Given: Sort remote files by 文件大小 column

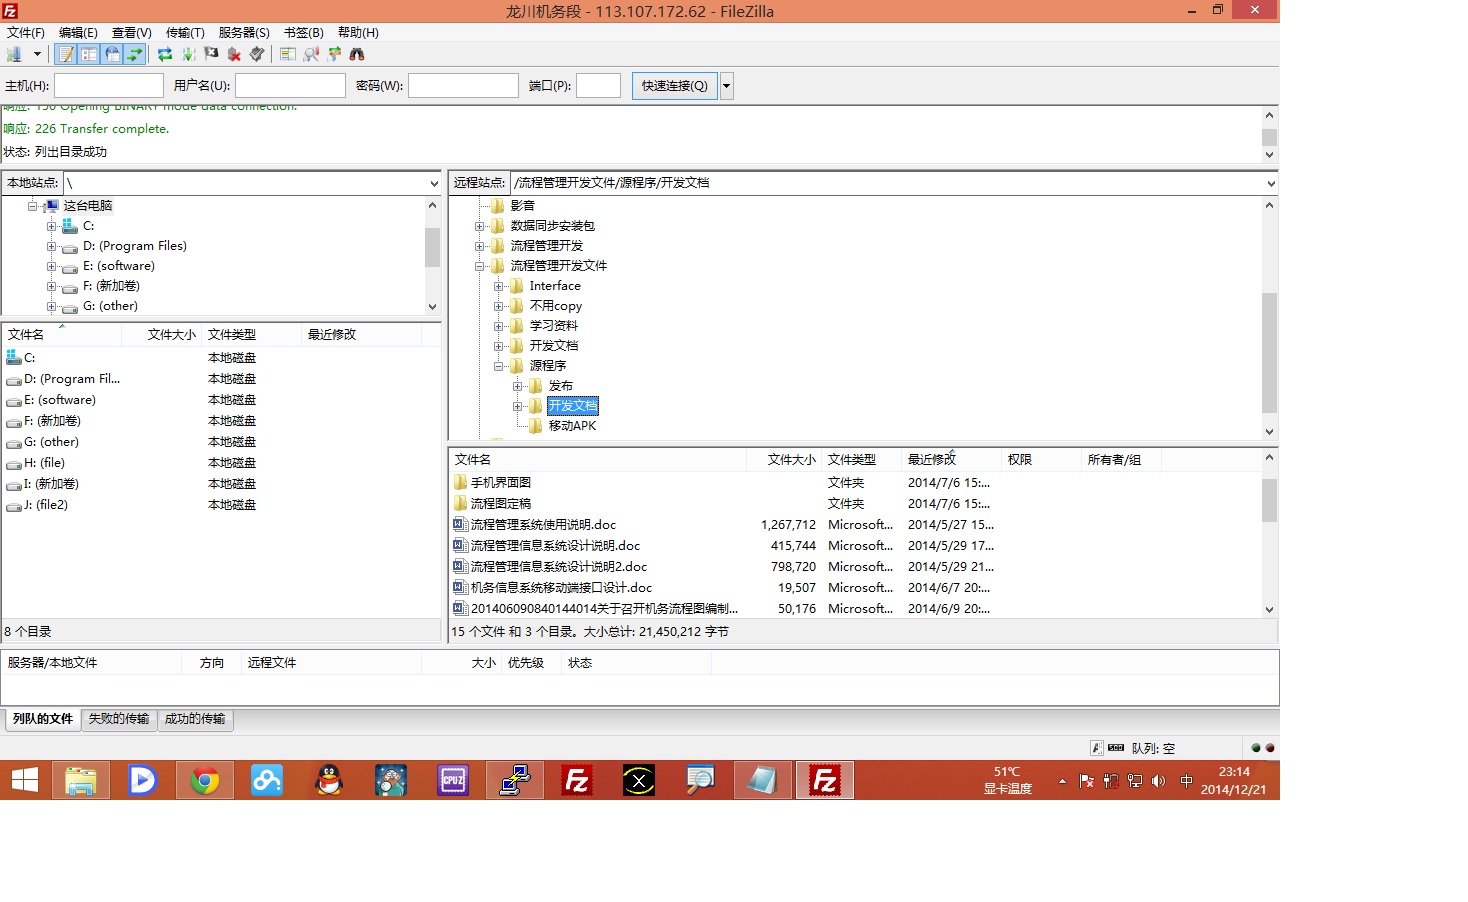Looking at the screenshot, I should (x=783, y=460).
